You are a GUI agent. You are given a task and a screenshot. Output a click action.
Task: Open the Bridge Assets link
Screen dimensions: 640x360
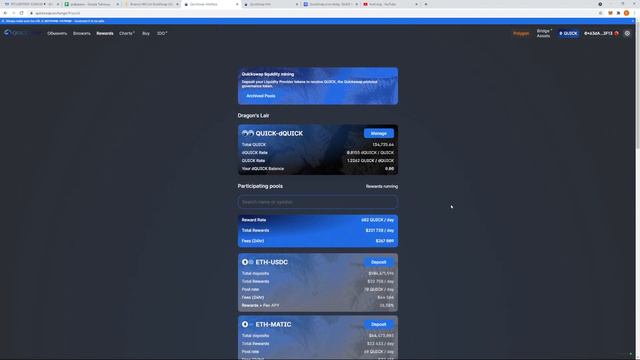pyautogui.click(x=544, y=33)
